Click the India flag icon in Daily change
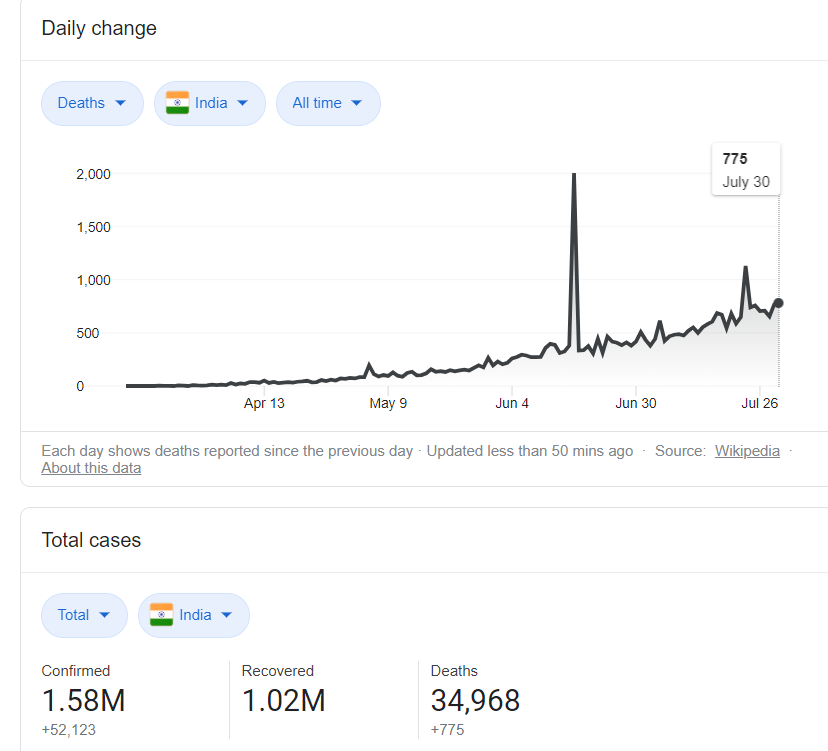The image size is (828, 751). [x=177, y=103]
